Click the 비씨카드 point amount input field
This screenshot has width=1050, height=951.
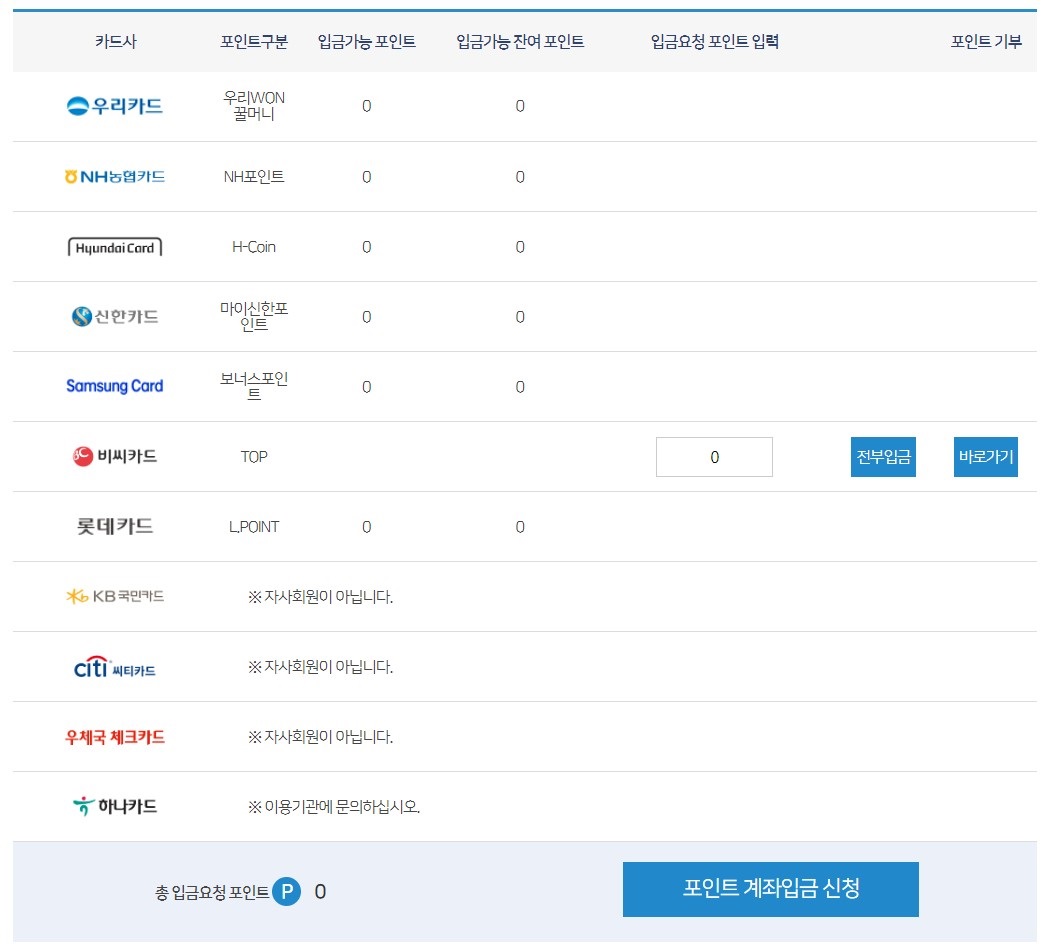click(x=714, y=456)
